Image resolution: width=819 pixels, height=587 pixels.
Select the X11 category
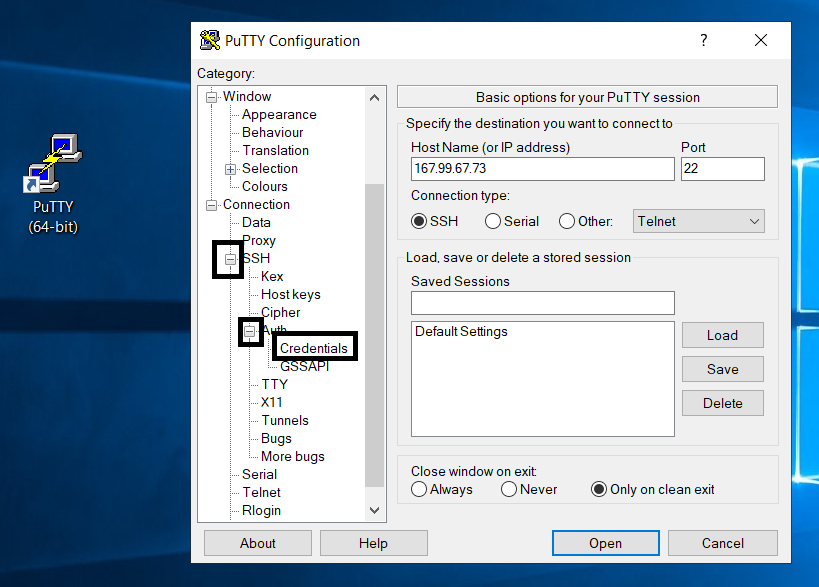(x=272, y=403)
